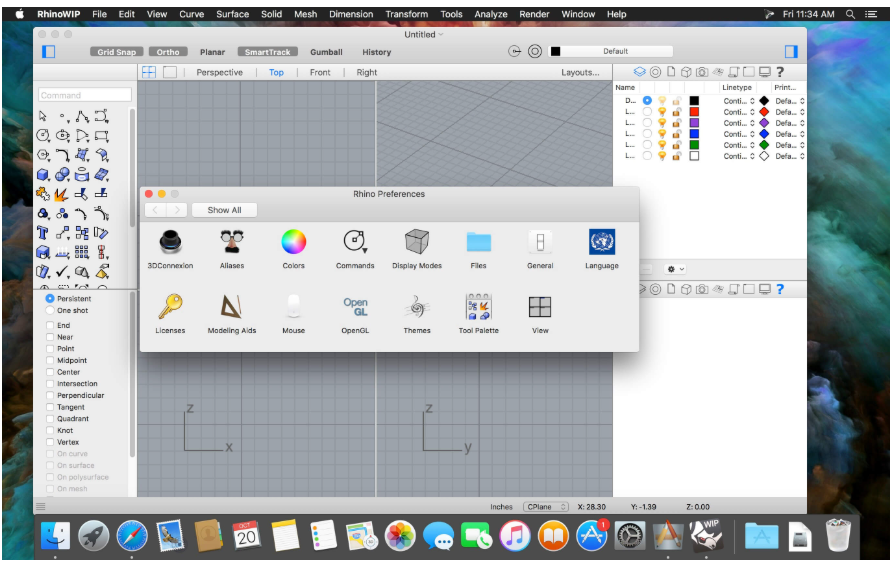Toggle right sidebar with blue toolbar icon
Image resolution: width=890 pixels, height=562 pixels.
point(791,52)
